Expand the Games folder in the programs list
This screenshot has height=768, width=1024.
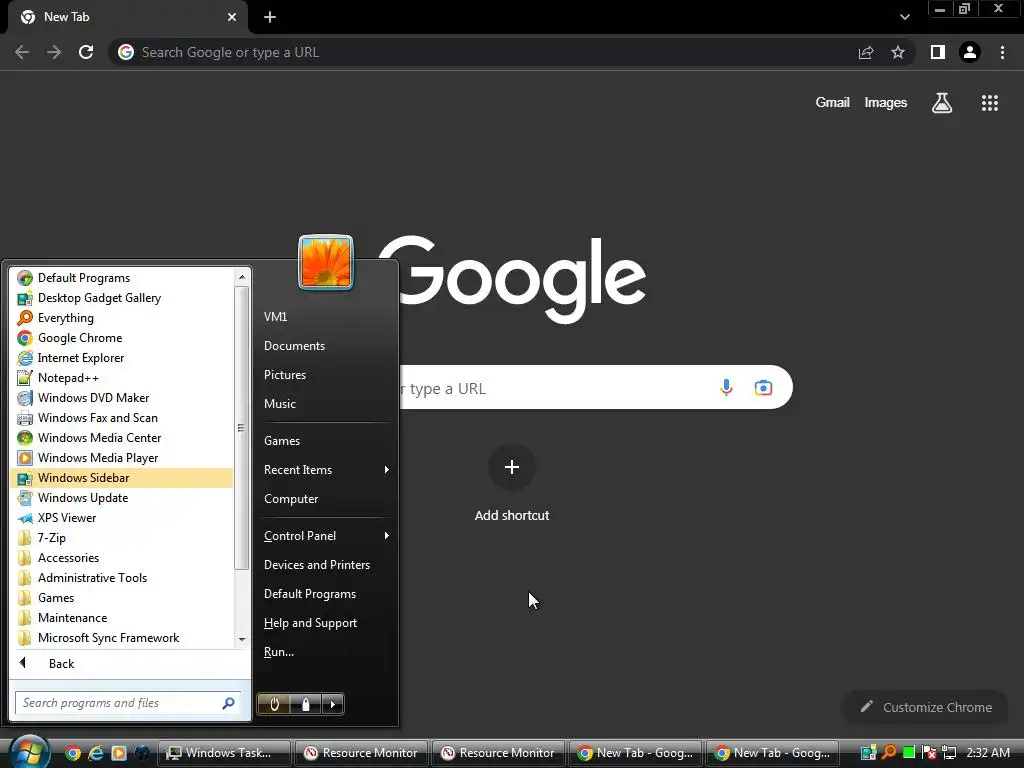(122, 598)
